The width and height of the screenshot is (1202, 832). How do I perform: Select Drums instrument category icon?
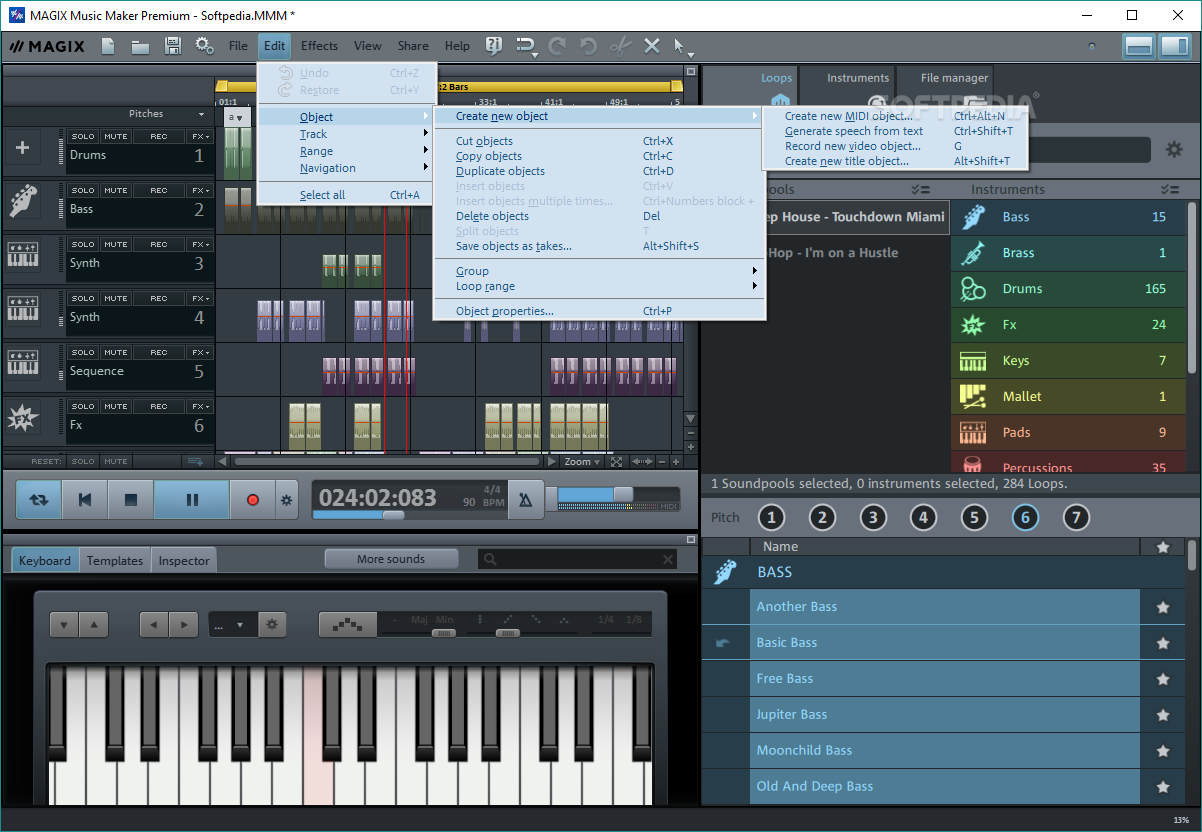(973, 289)
